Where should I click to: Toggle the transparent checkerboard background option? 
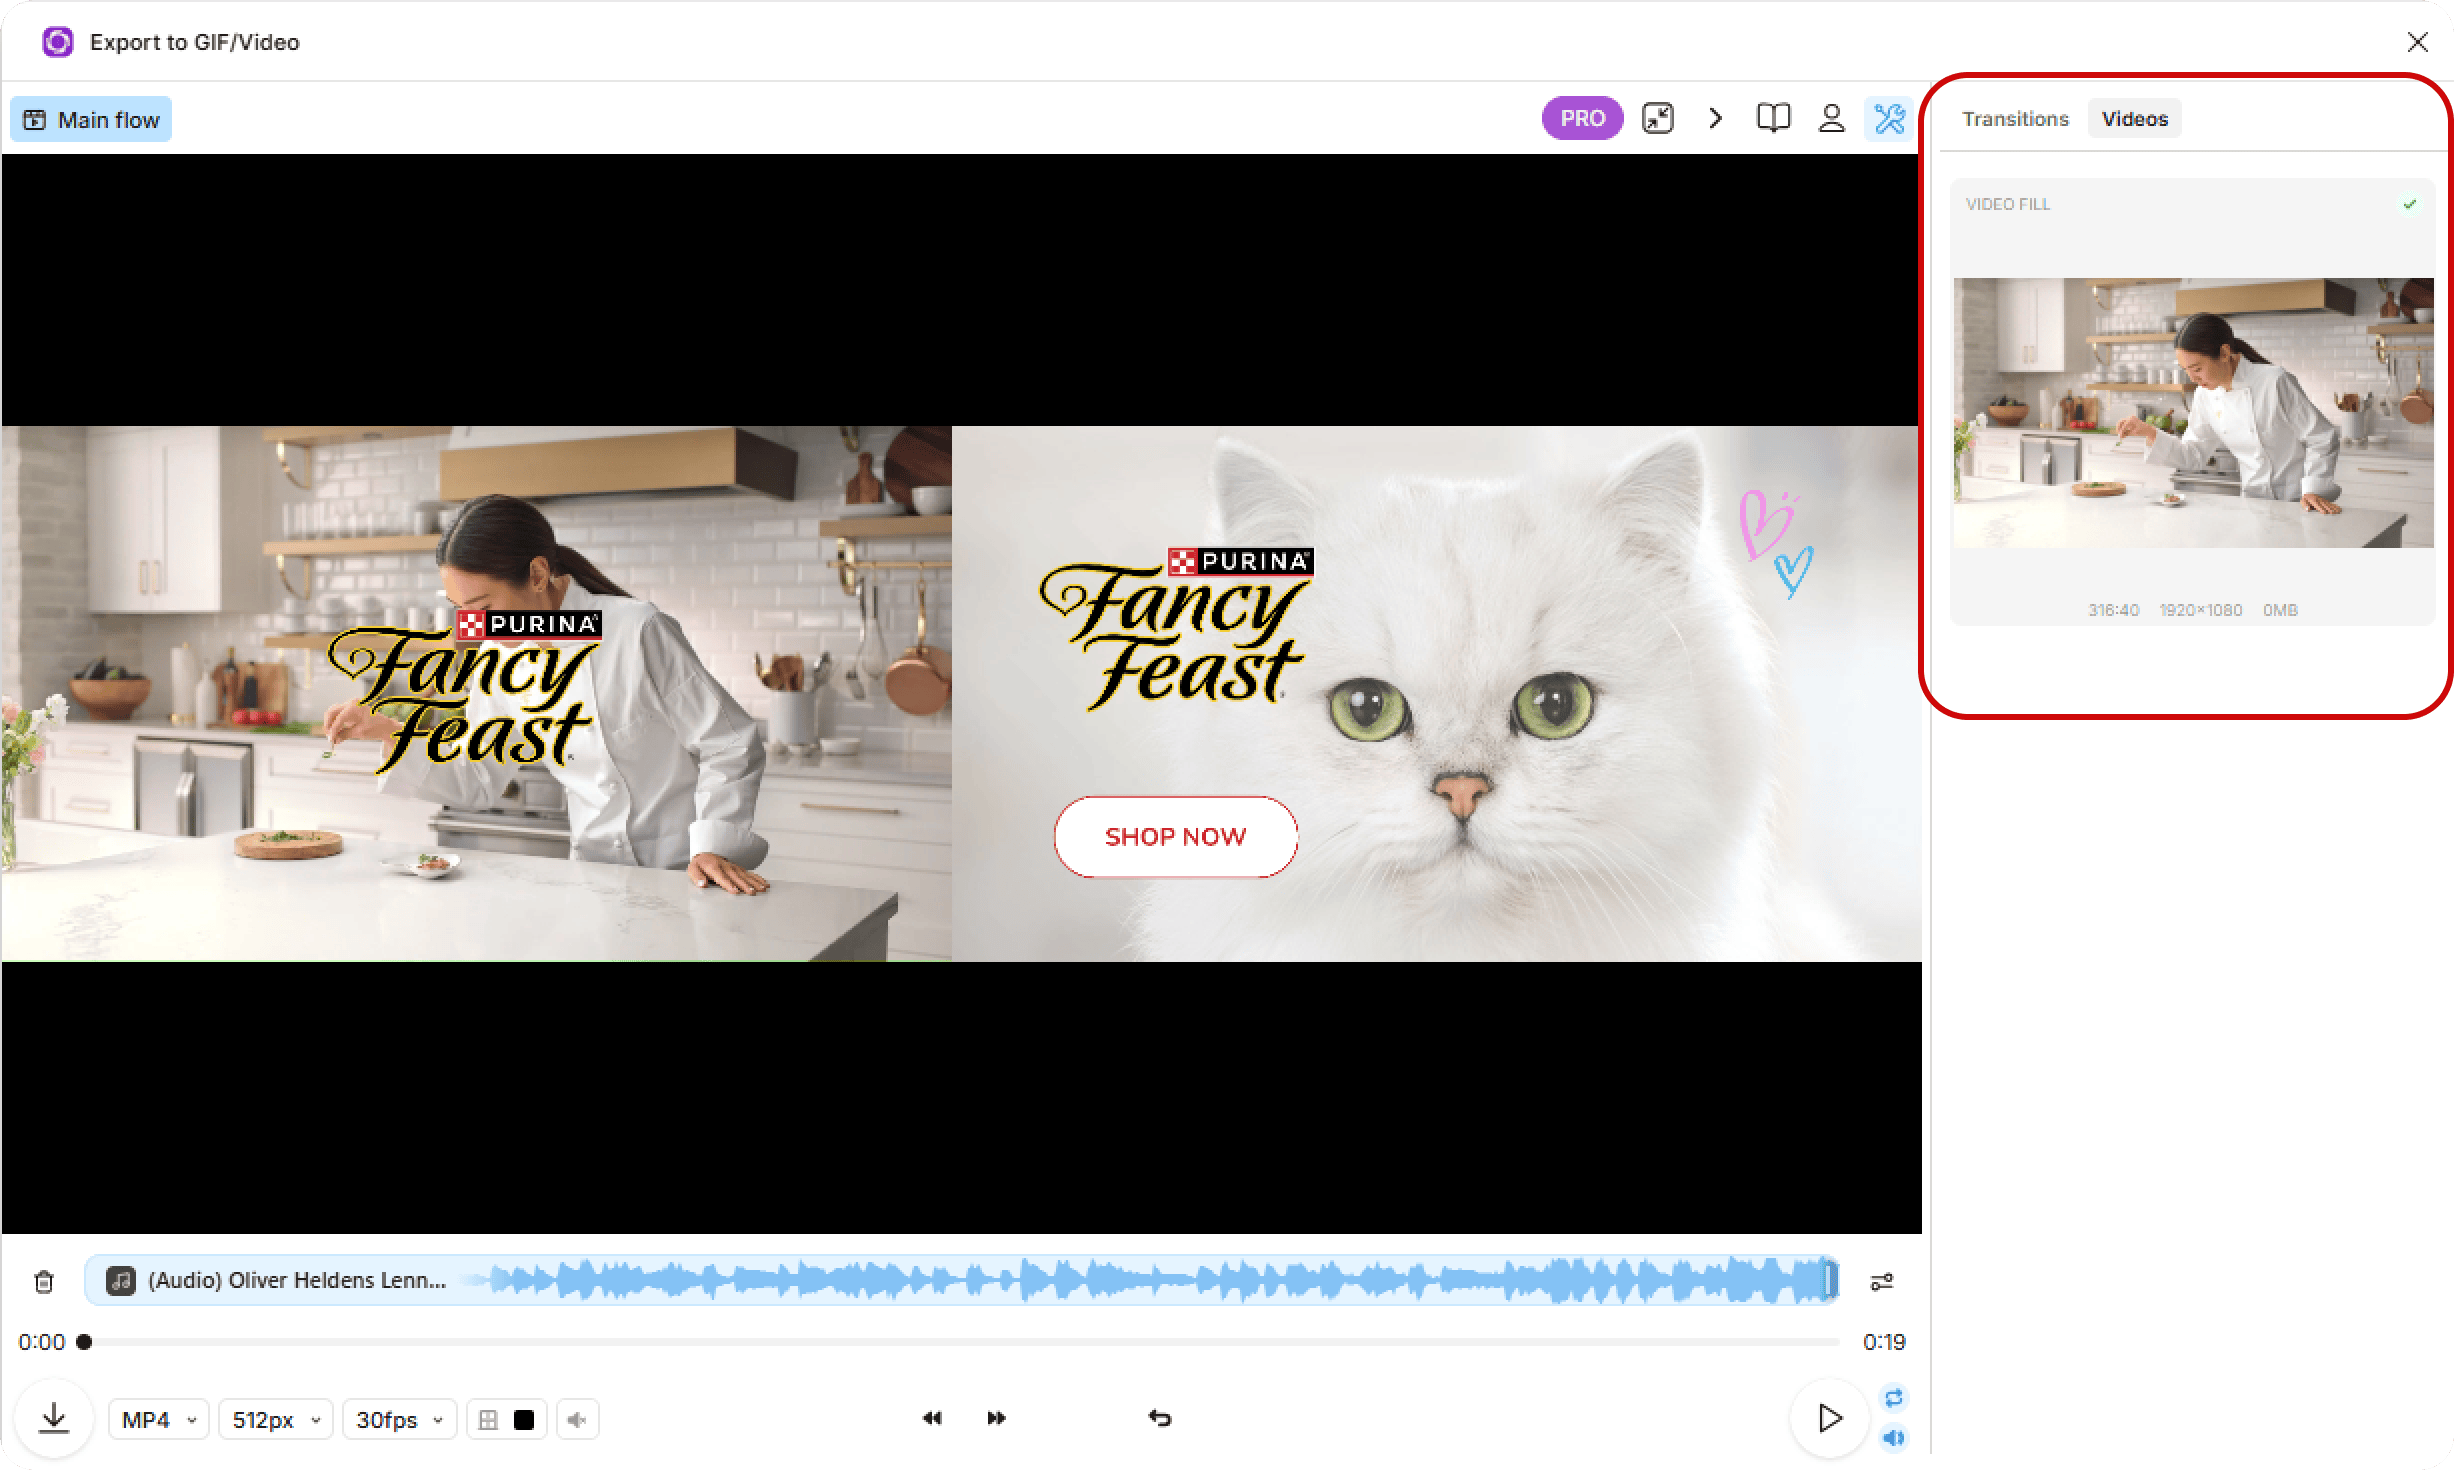(x=489, y=1420)
